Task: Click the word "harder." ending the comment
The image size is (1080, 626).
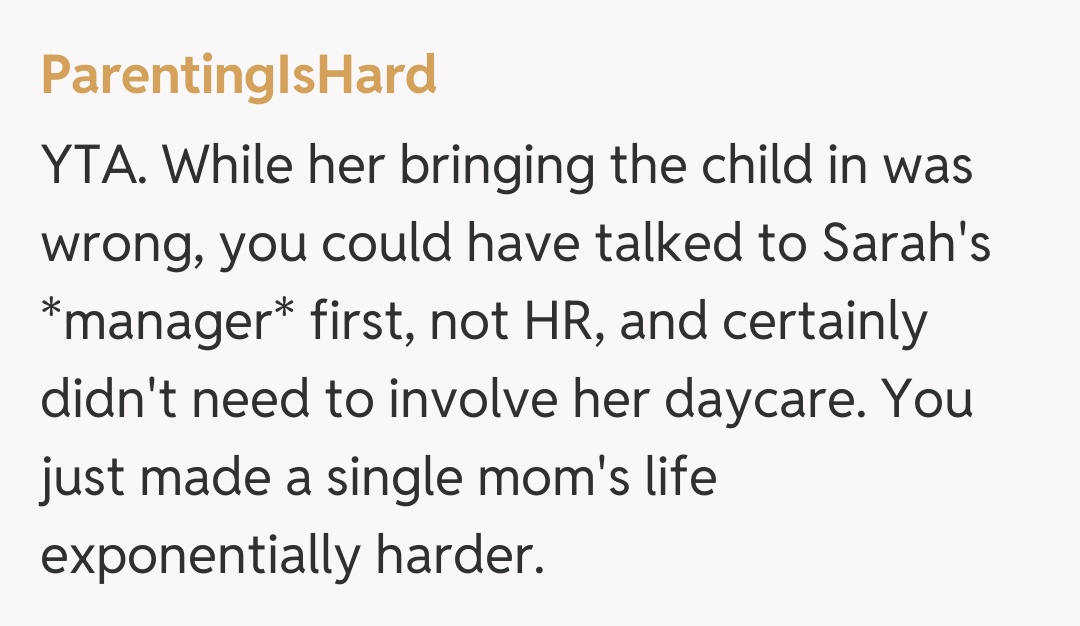Action: 463,556
